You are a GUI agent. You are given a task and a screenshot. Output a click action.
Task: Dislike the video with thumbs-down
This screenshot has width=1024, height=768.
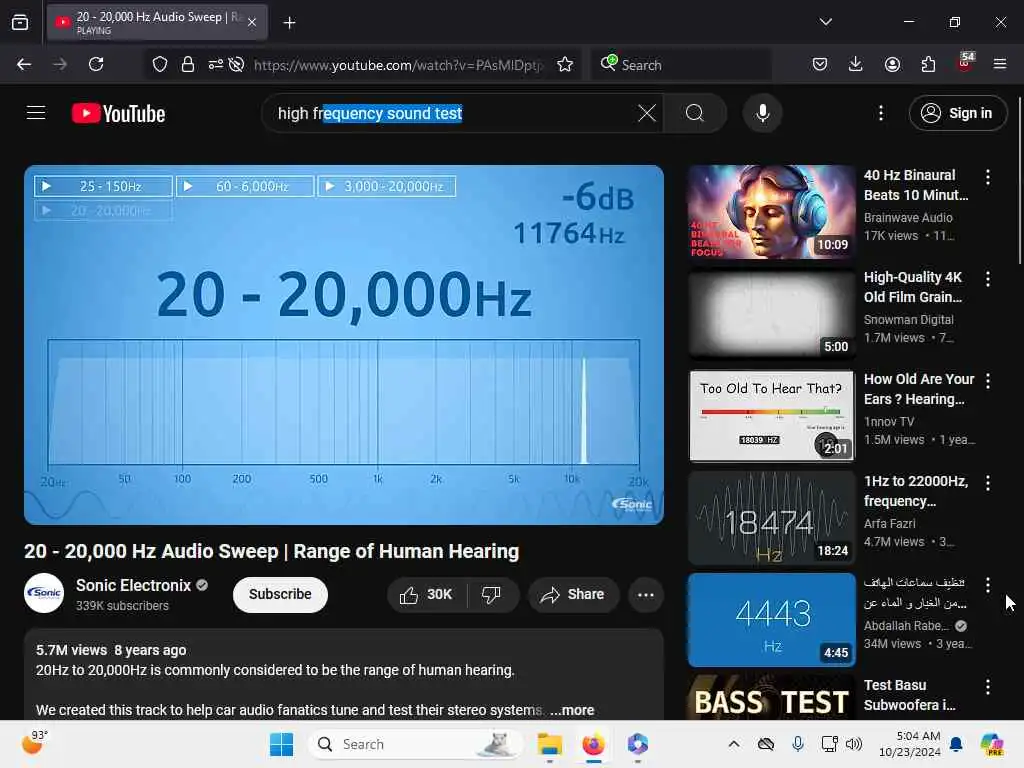point(492,594)
